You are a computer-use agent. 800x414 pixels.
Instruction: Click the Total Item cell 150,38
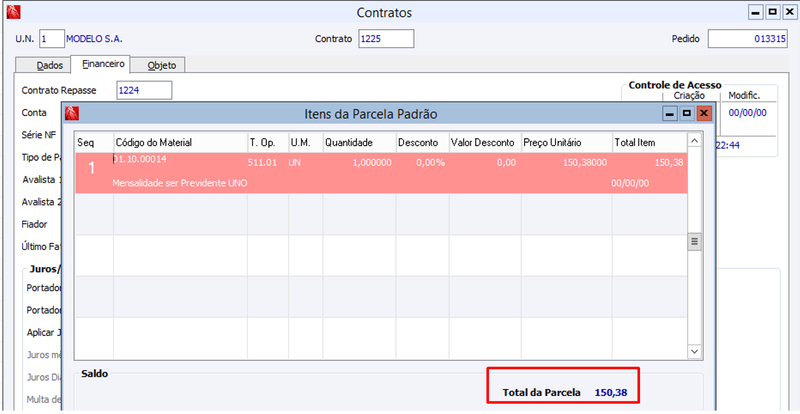[669, 163]
